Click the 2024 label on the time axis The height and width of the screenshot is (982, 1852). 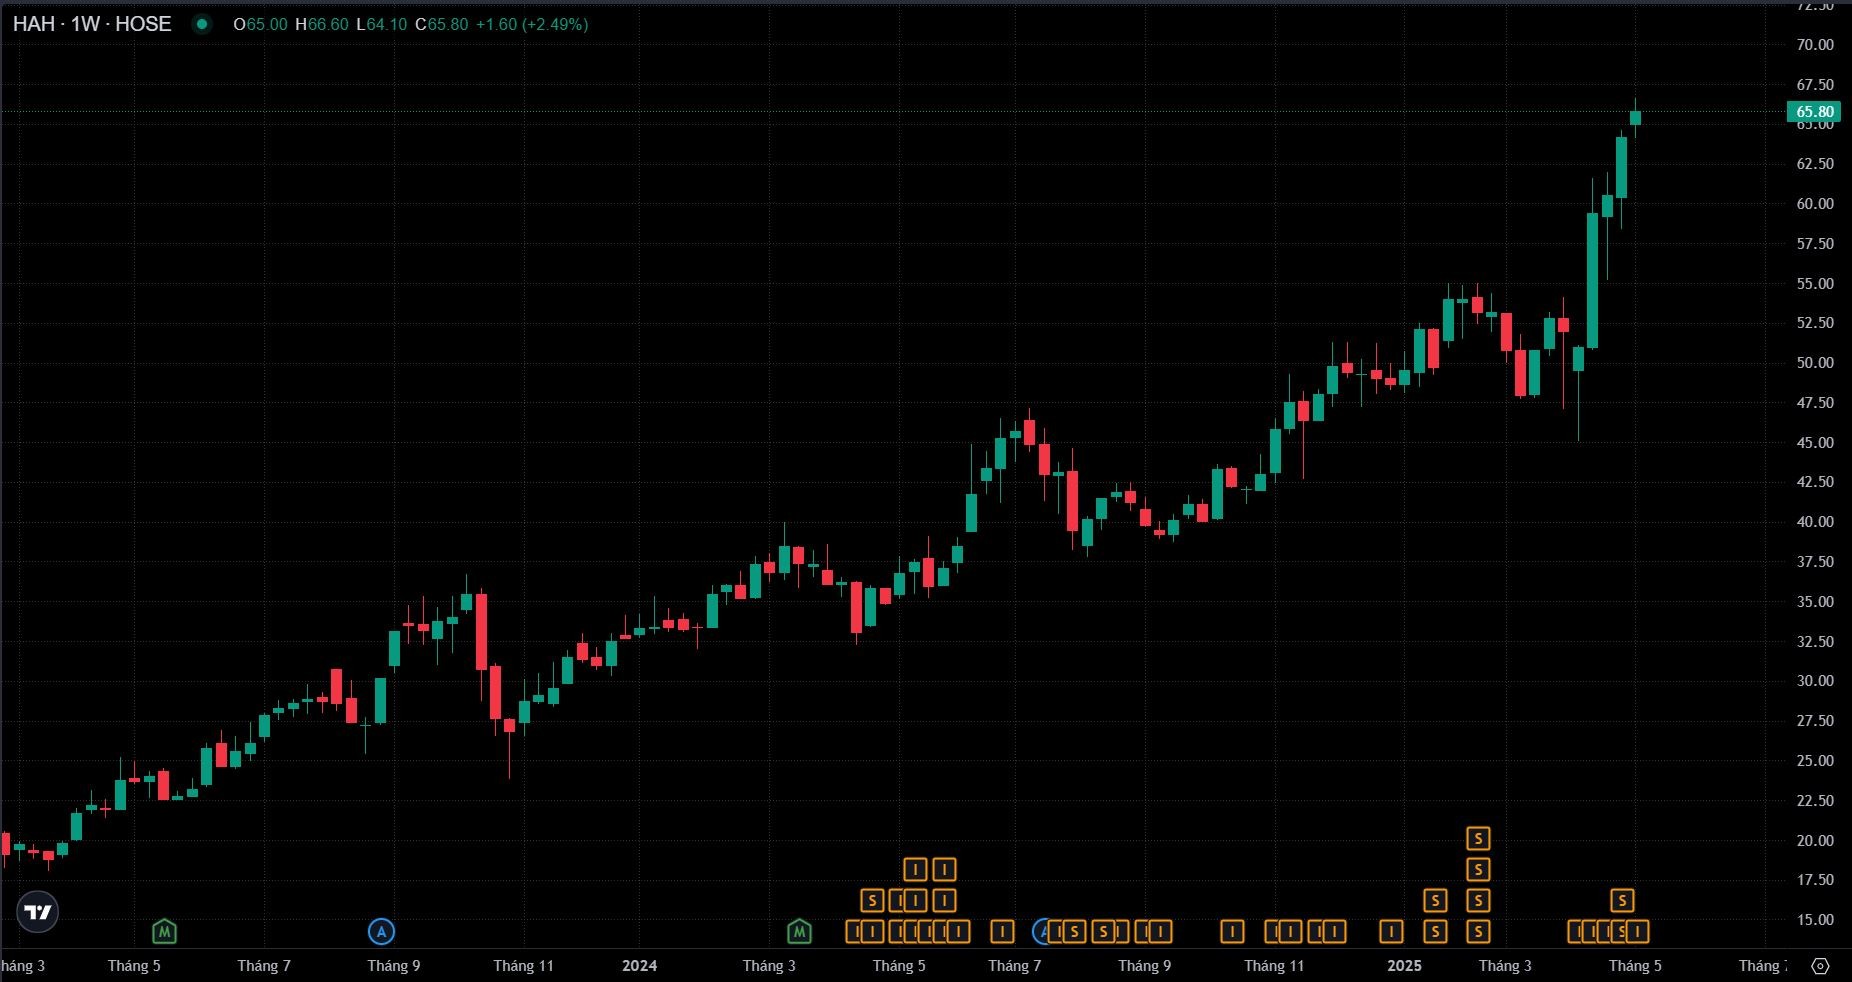639,966
